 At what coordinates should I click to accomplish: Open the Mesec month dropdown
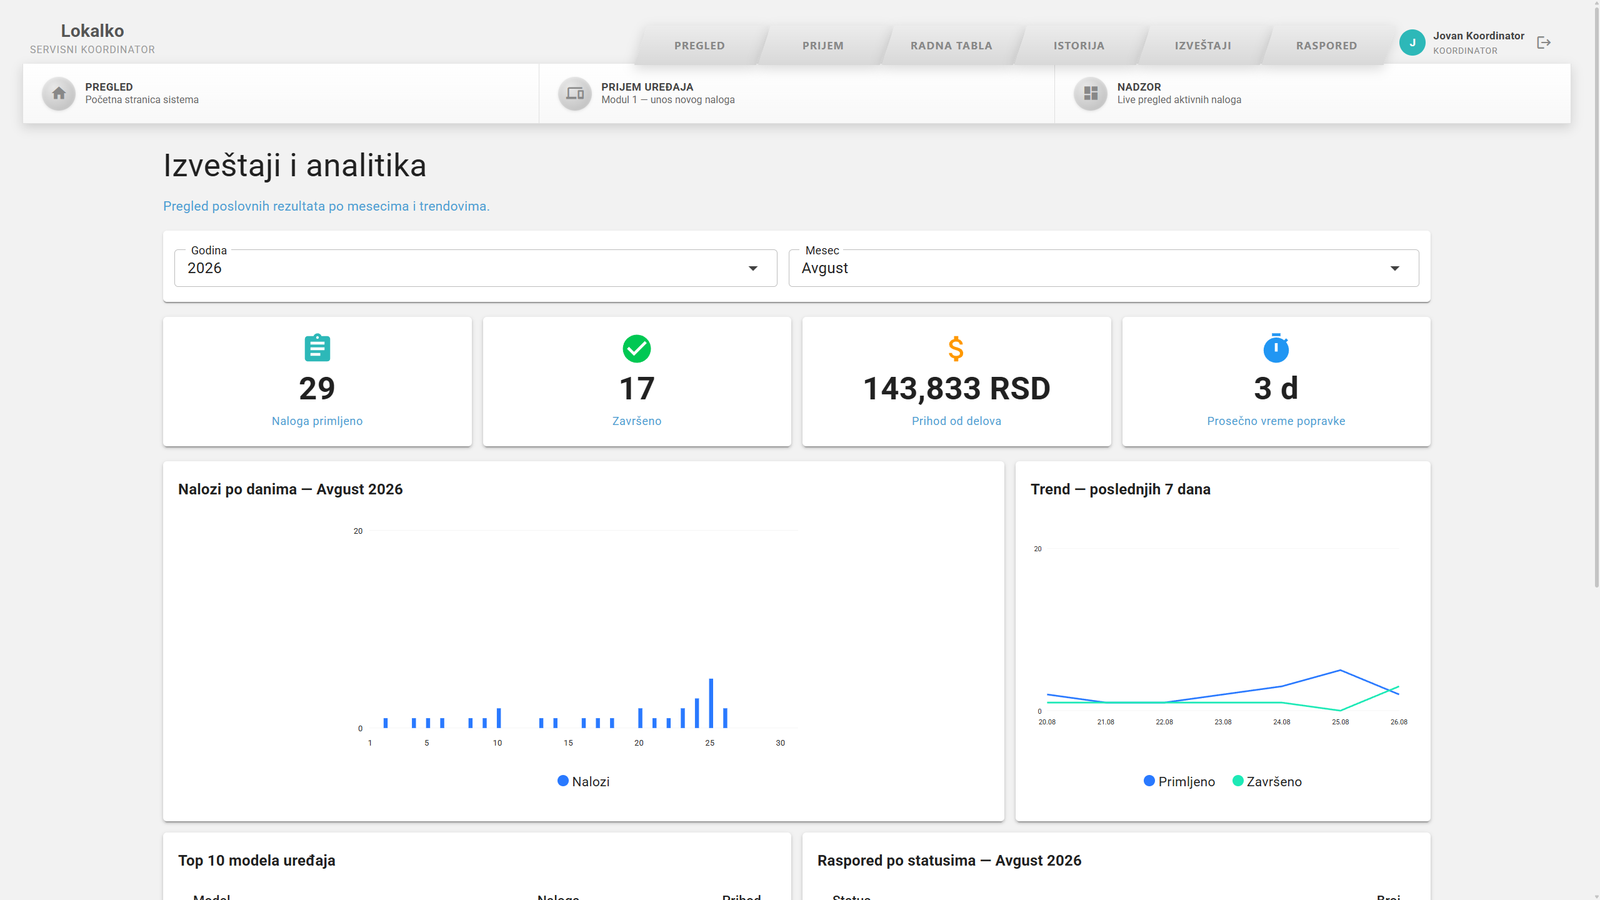pos(1103,268)
